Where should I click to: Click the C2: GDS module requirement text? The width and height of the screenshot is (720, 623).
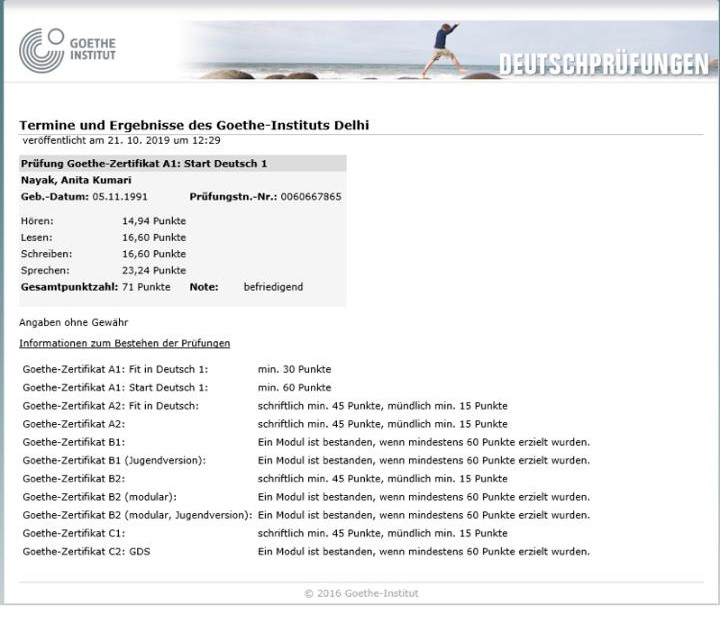point(424,551)
